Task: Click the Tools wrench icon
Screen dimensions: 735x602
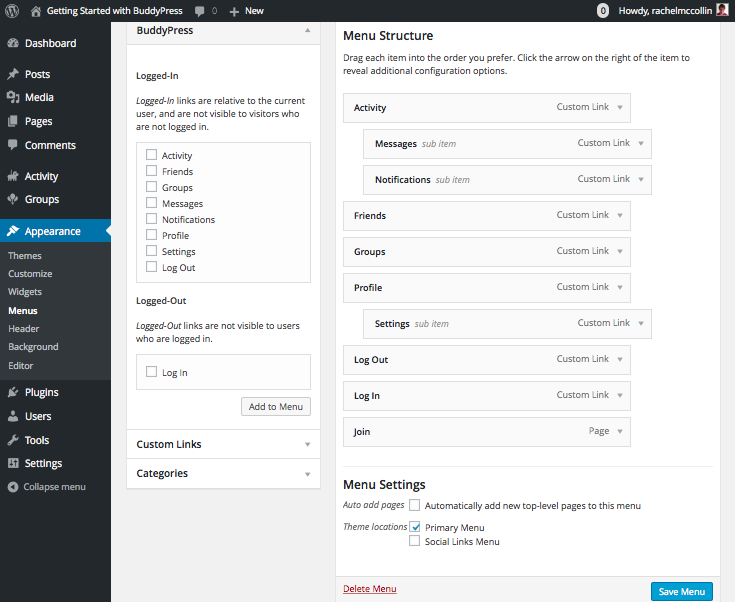Action: click(13, 440)
